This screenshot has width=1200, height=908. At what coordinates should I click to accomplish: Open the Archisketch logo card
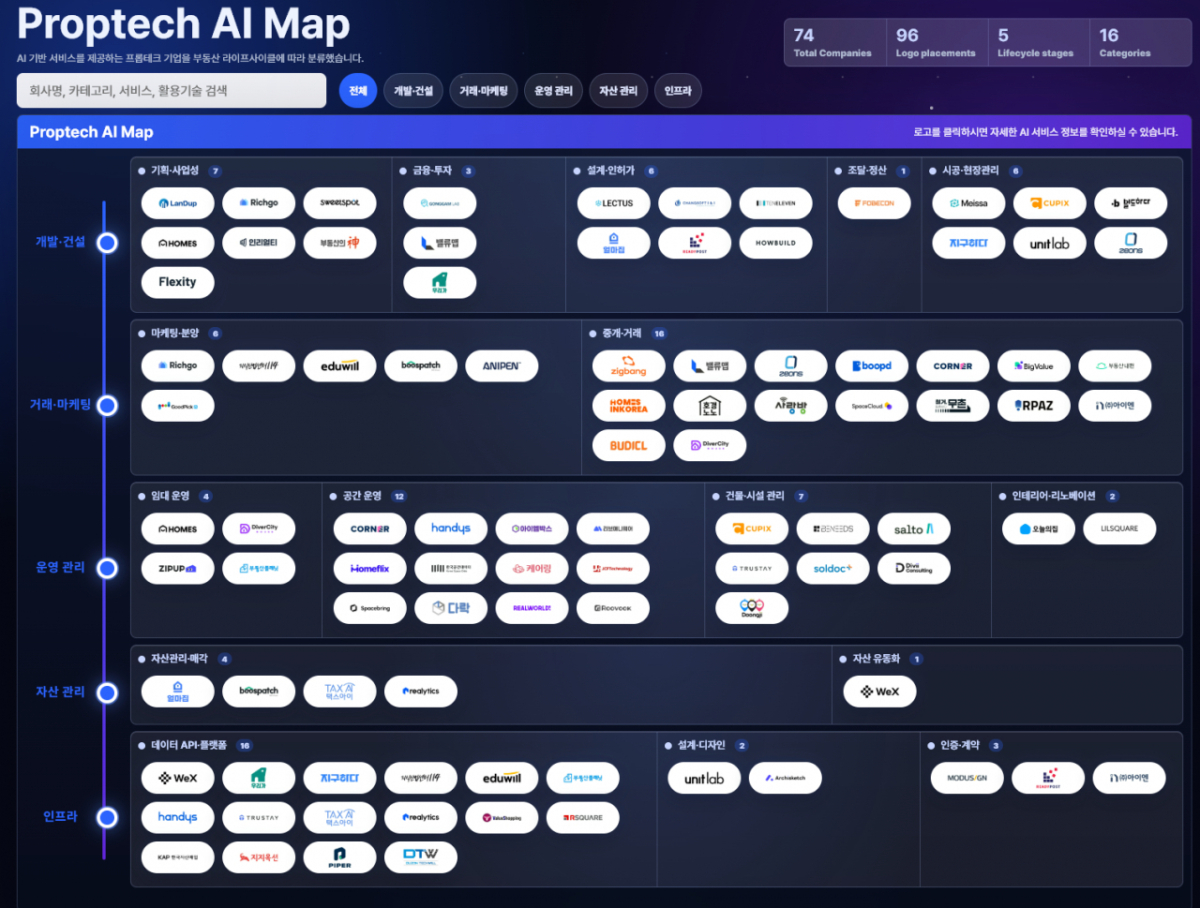point(786,778)
